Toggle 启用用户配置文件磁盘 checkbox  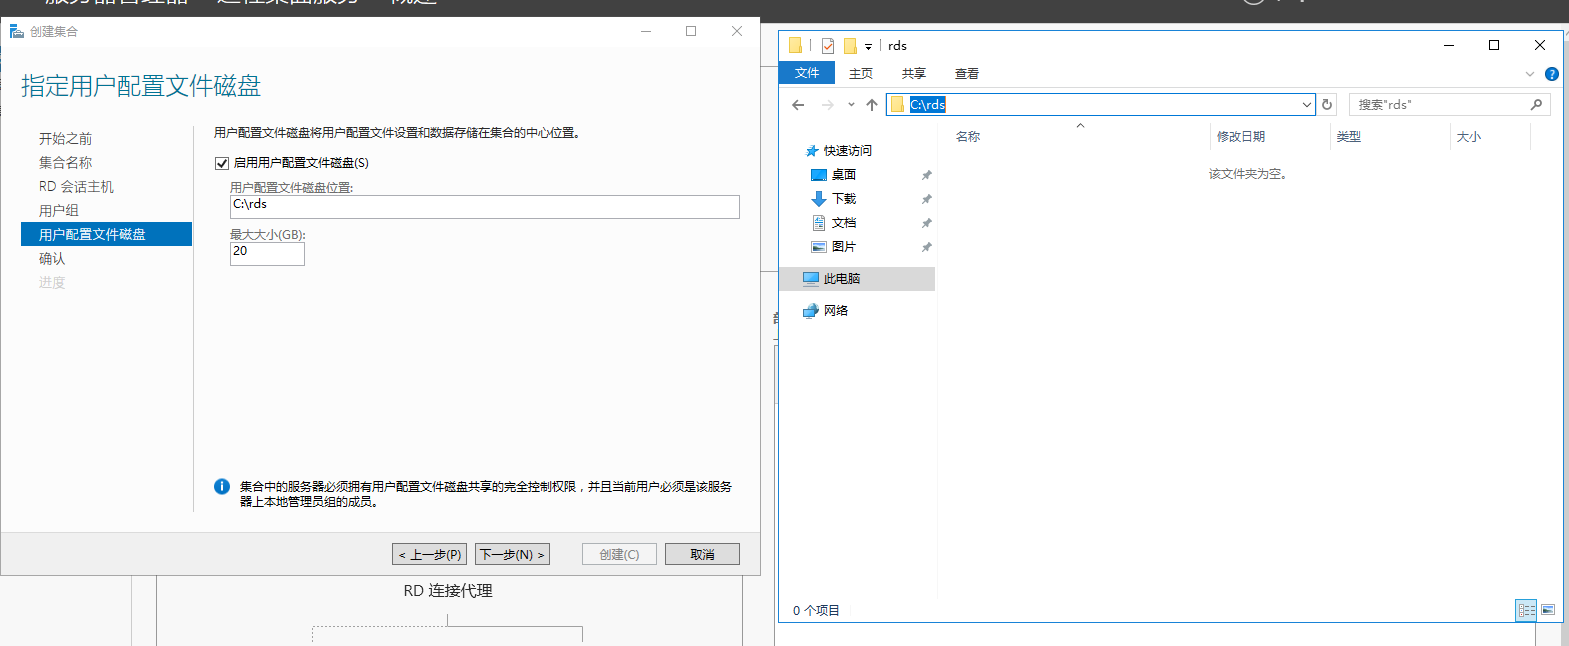[x=222, y=163]
